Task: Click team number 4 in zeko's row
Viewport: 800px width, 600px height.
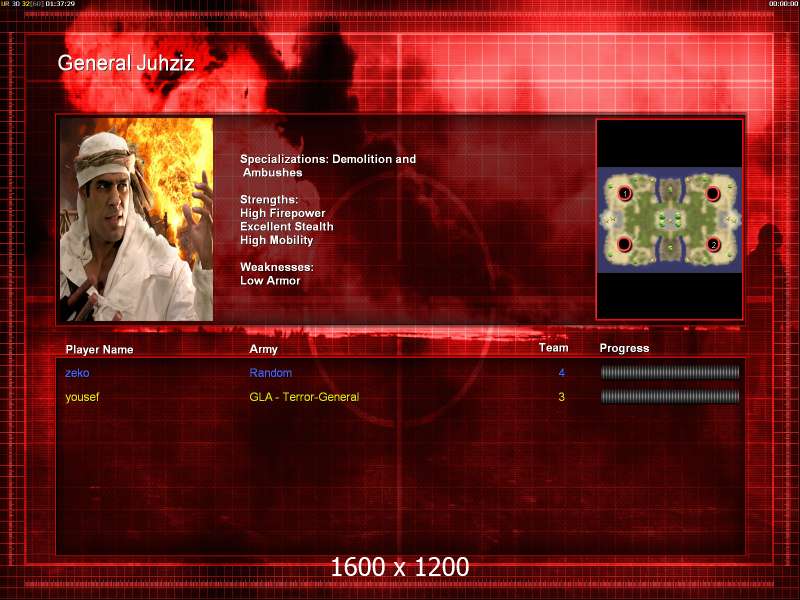Action: pos(562,373)
